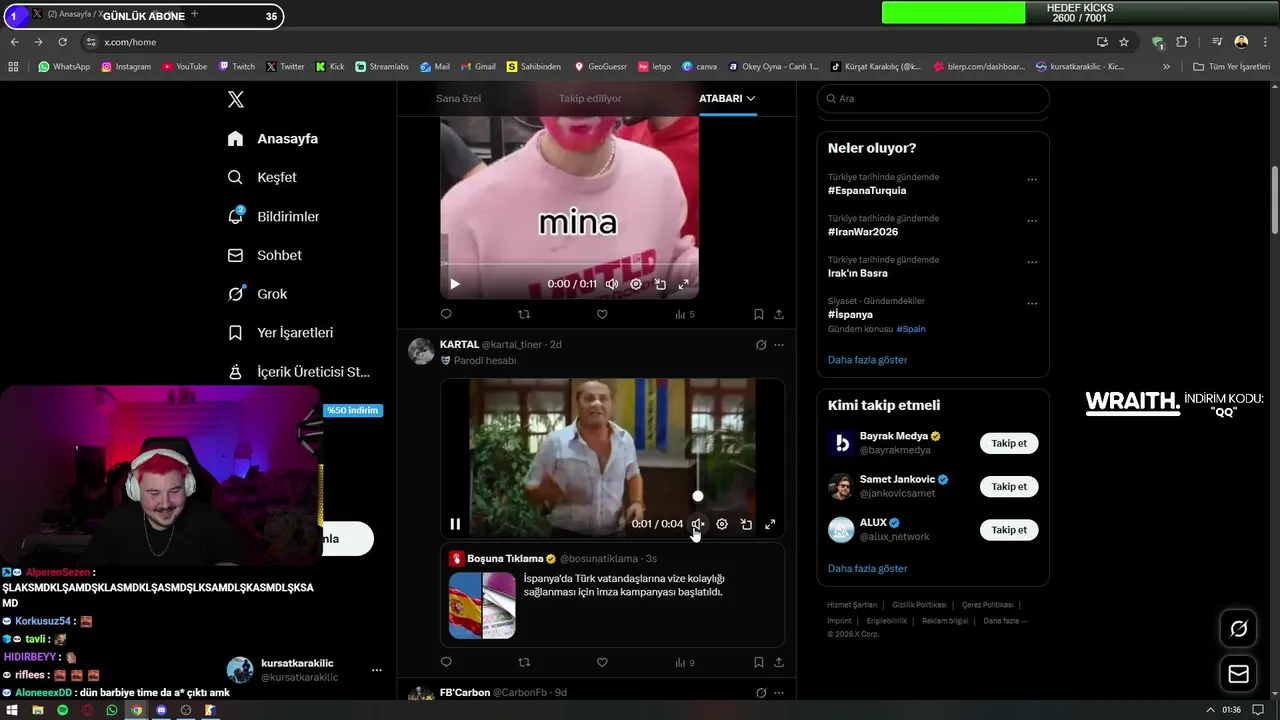Click the X logo in sidebar
This screenshot has height=720, width=1280.
pyautogui.click(x=236, y=99)
